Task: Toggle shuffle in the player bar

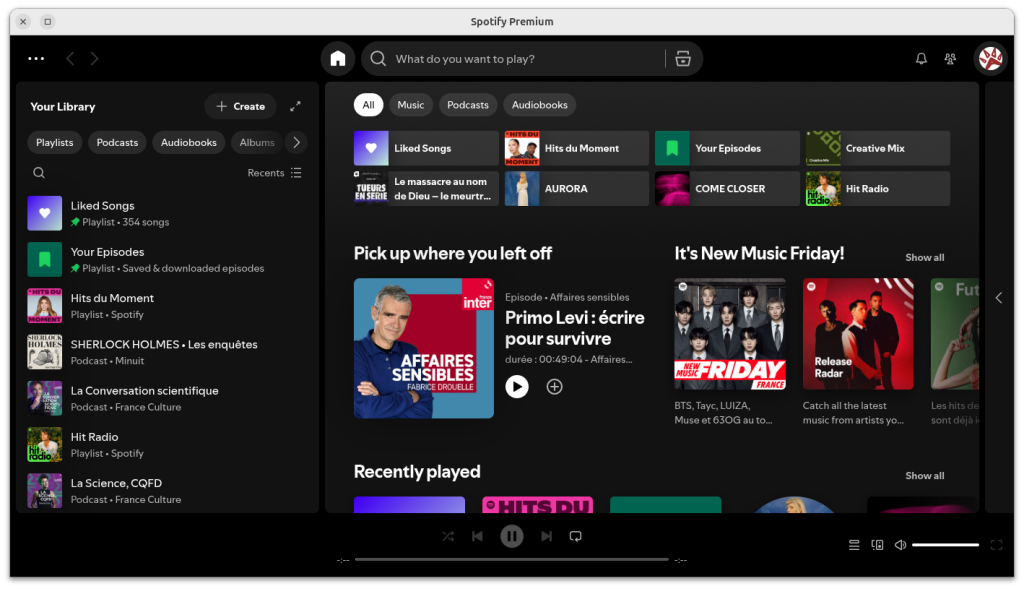Action: (x=448, y=537)
